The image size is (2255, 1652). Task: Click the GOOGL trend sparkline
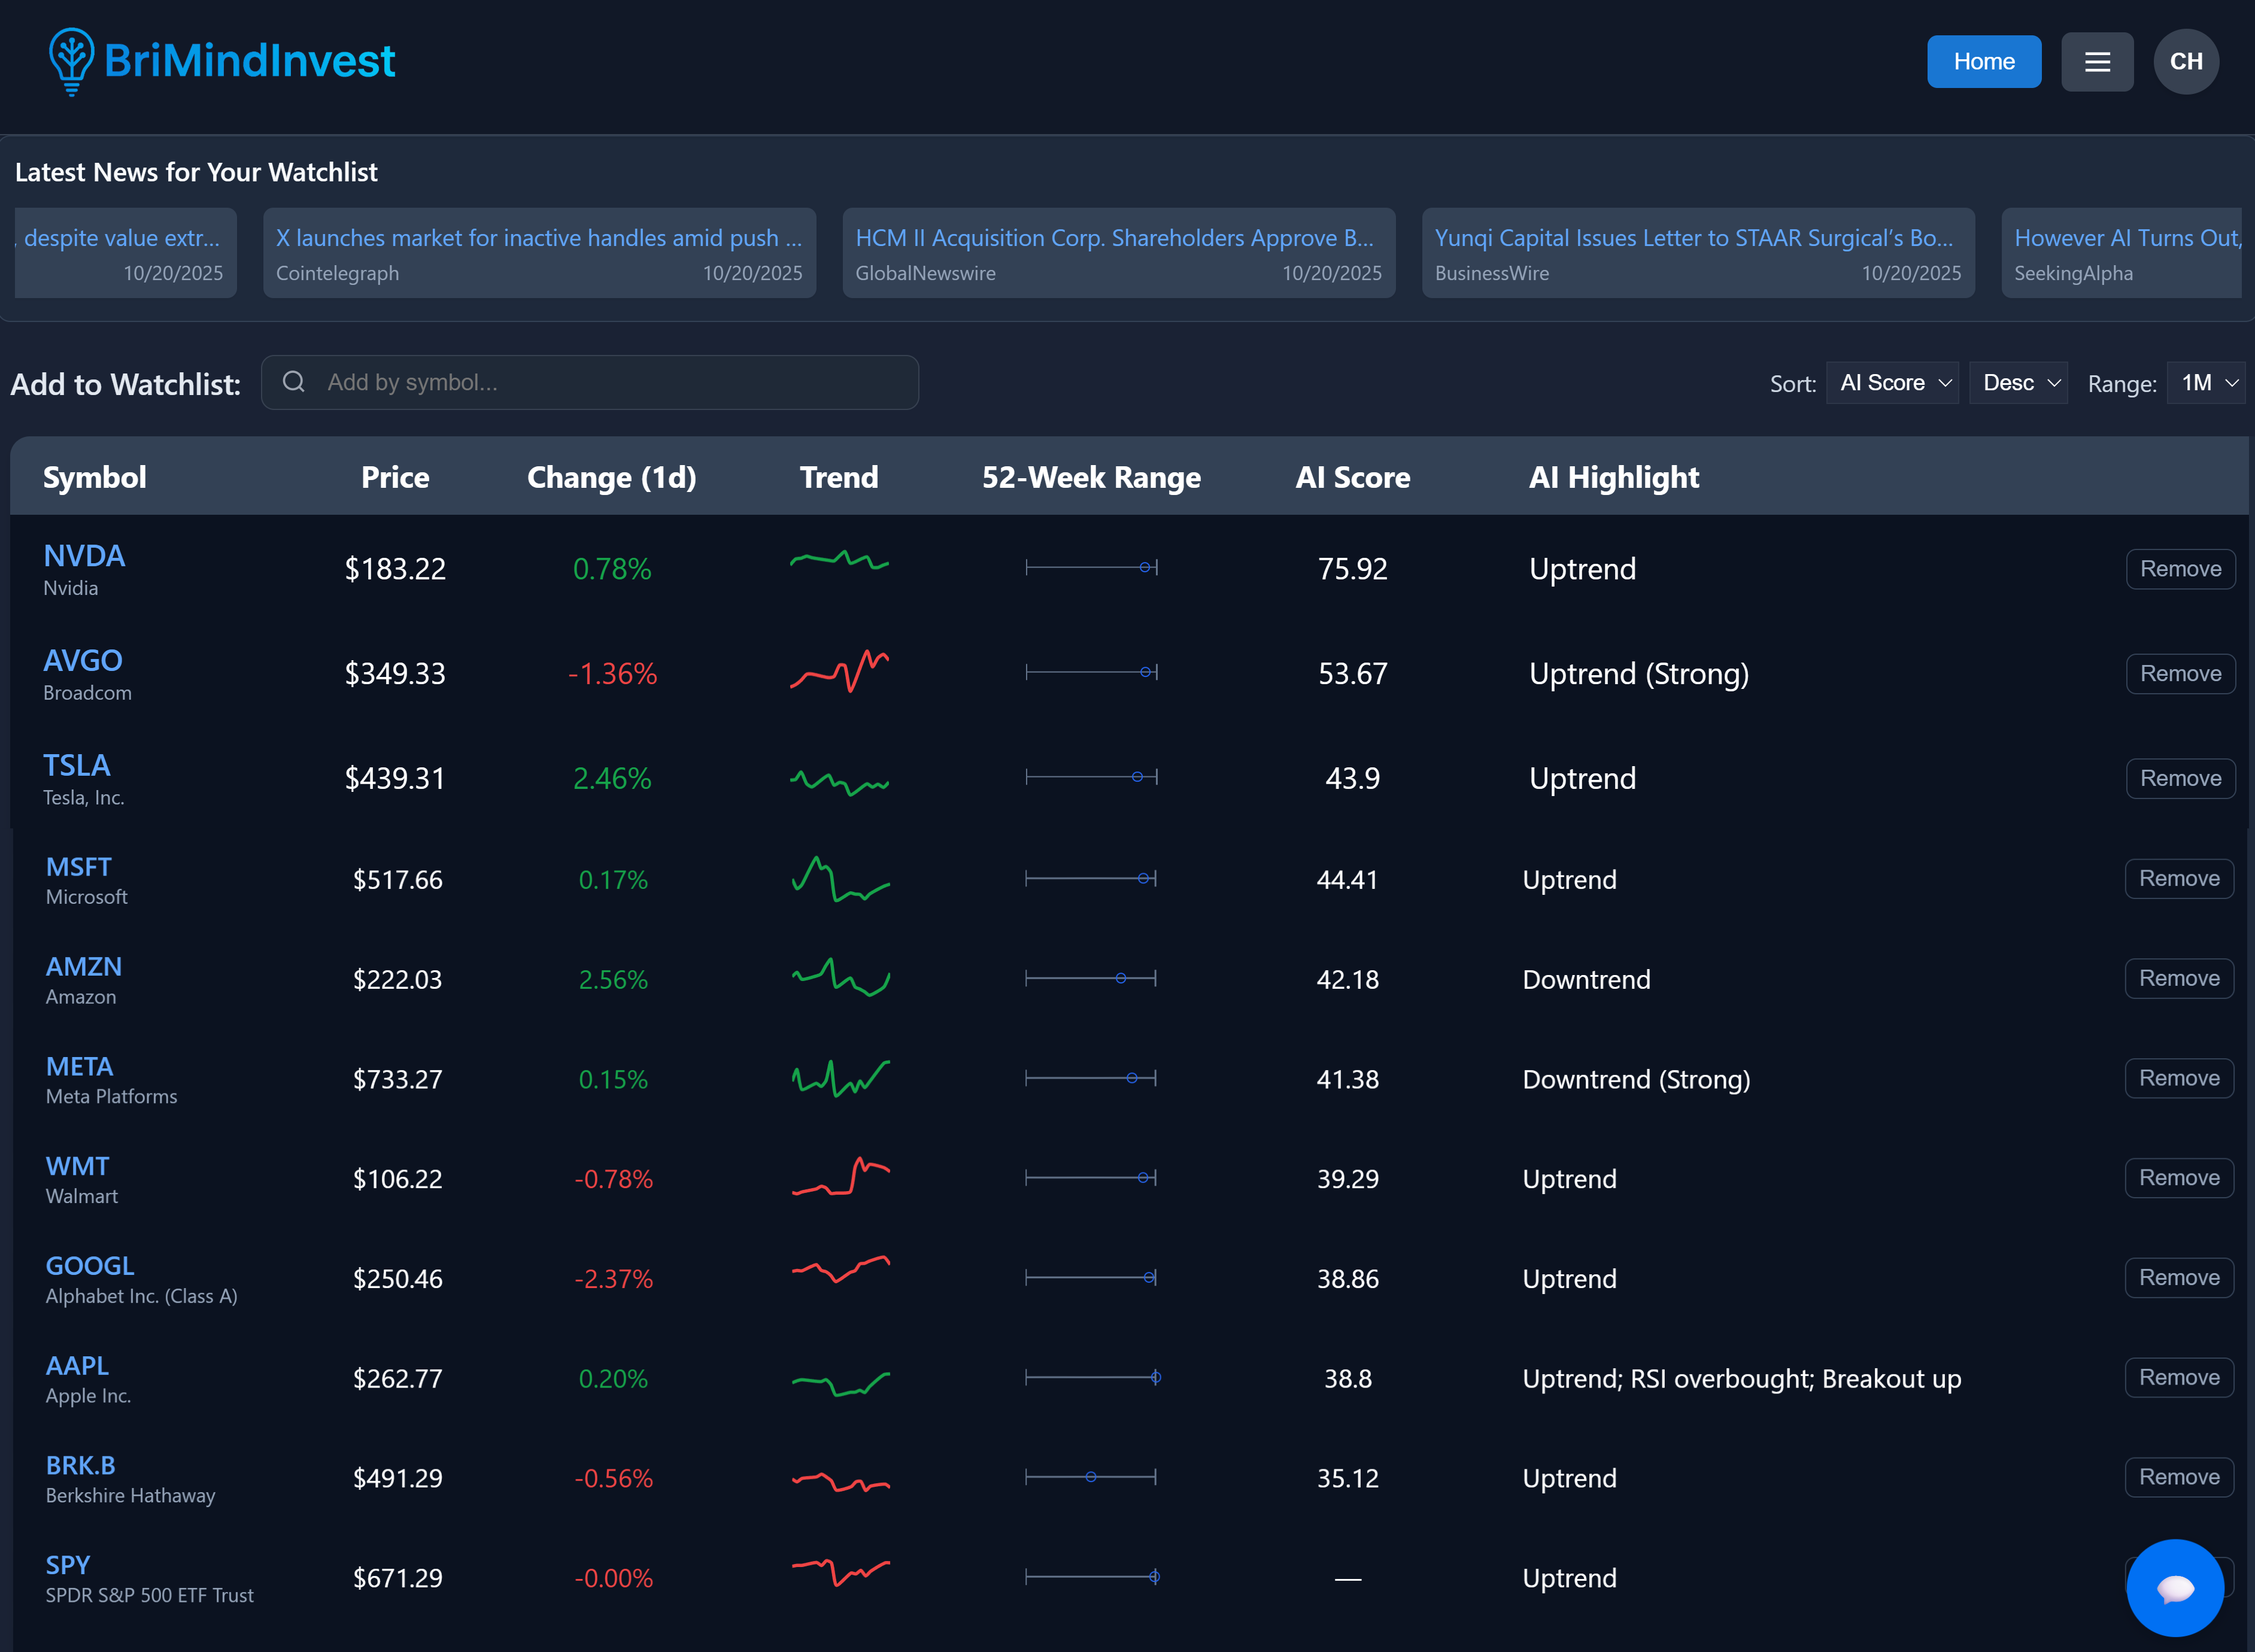click(x=840, y=1269)
